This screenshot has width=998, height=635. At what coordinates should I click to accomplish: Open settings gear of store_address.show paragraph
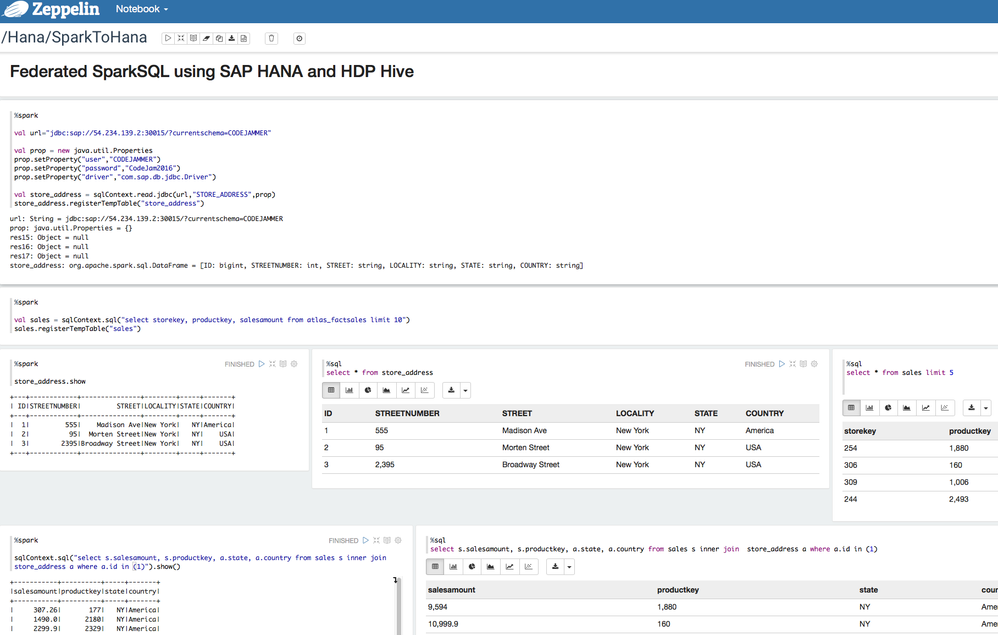coord(294,364)
